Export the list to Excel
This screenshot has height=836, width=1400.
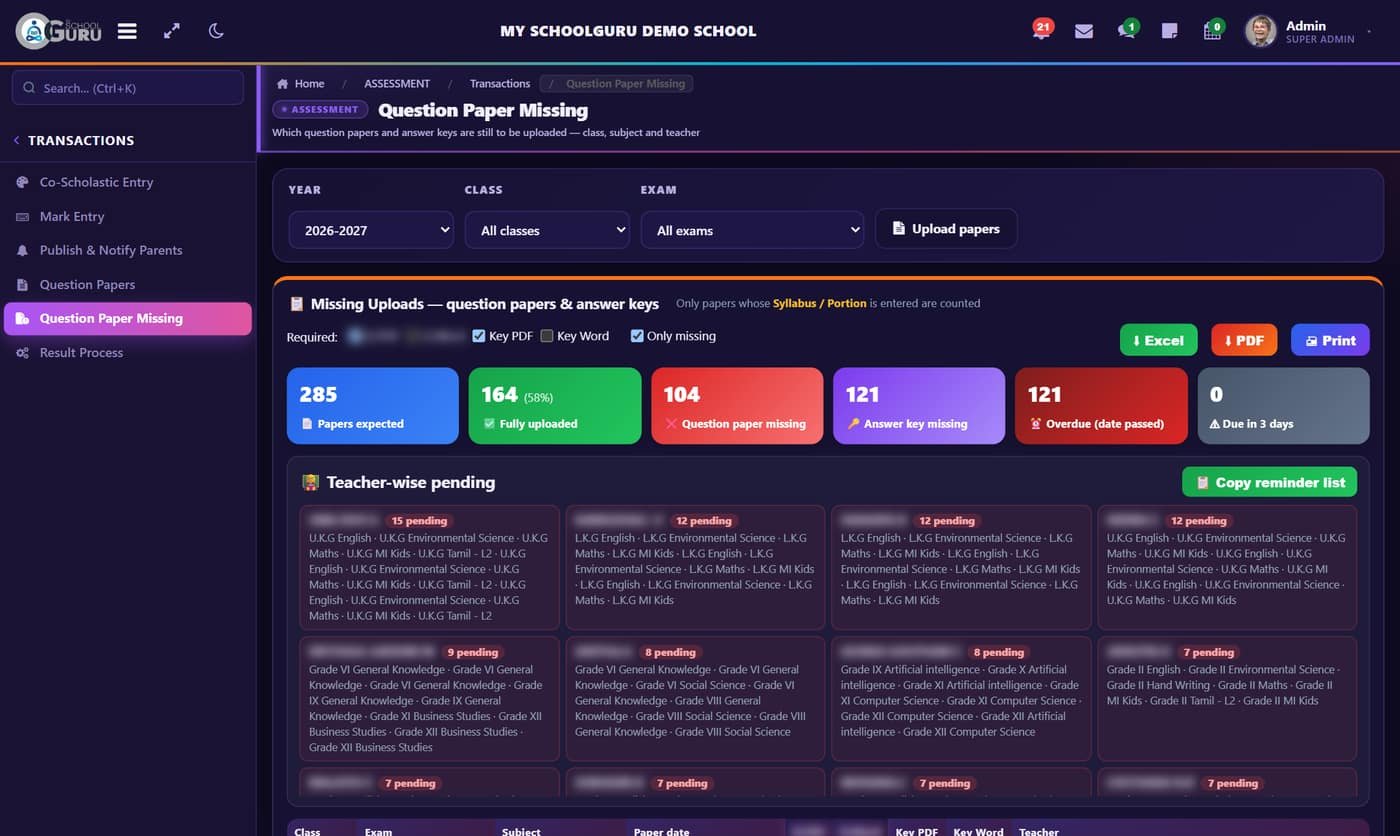pyautogui.click(x=1158, y=340)
